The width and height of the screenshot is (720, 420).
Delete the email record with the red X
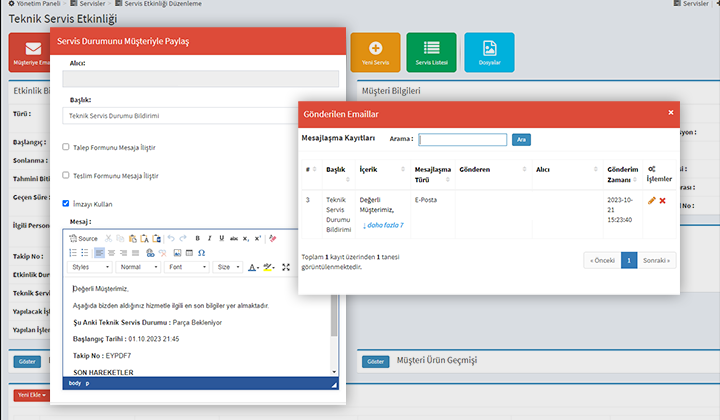click(x=663, y=201)
